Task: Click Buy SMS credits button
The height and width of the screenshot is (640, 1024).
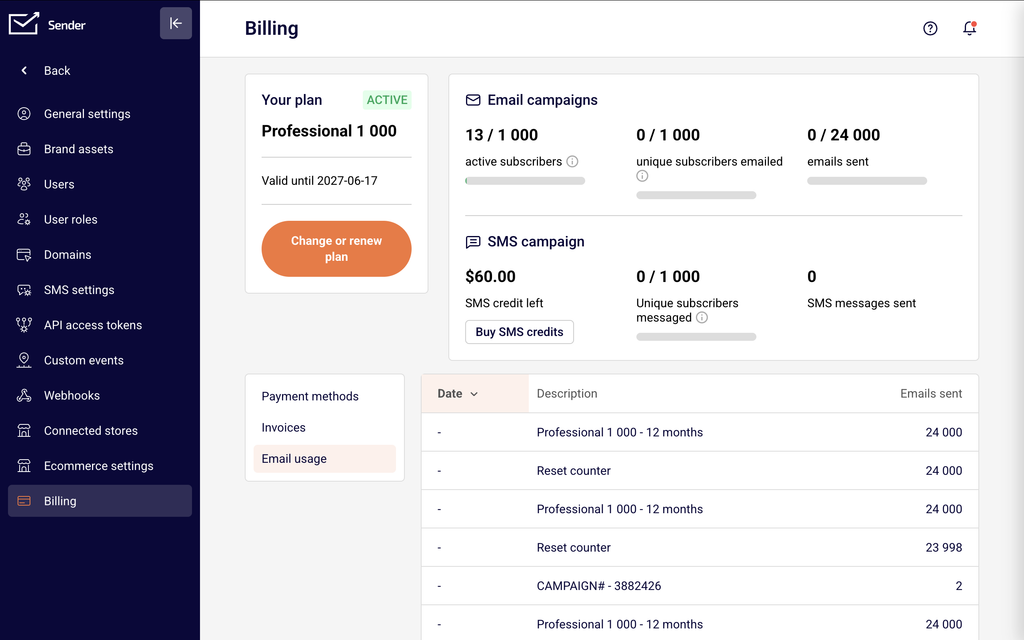Action: [x=519, y=332]
